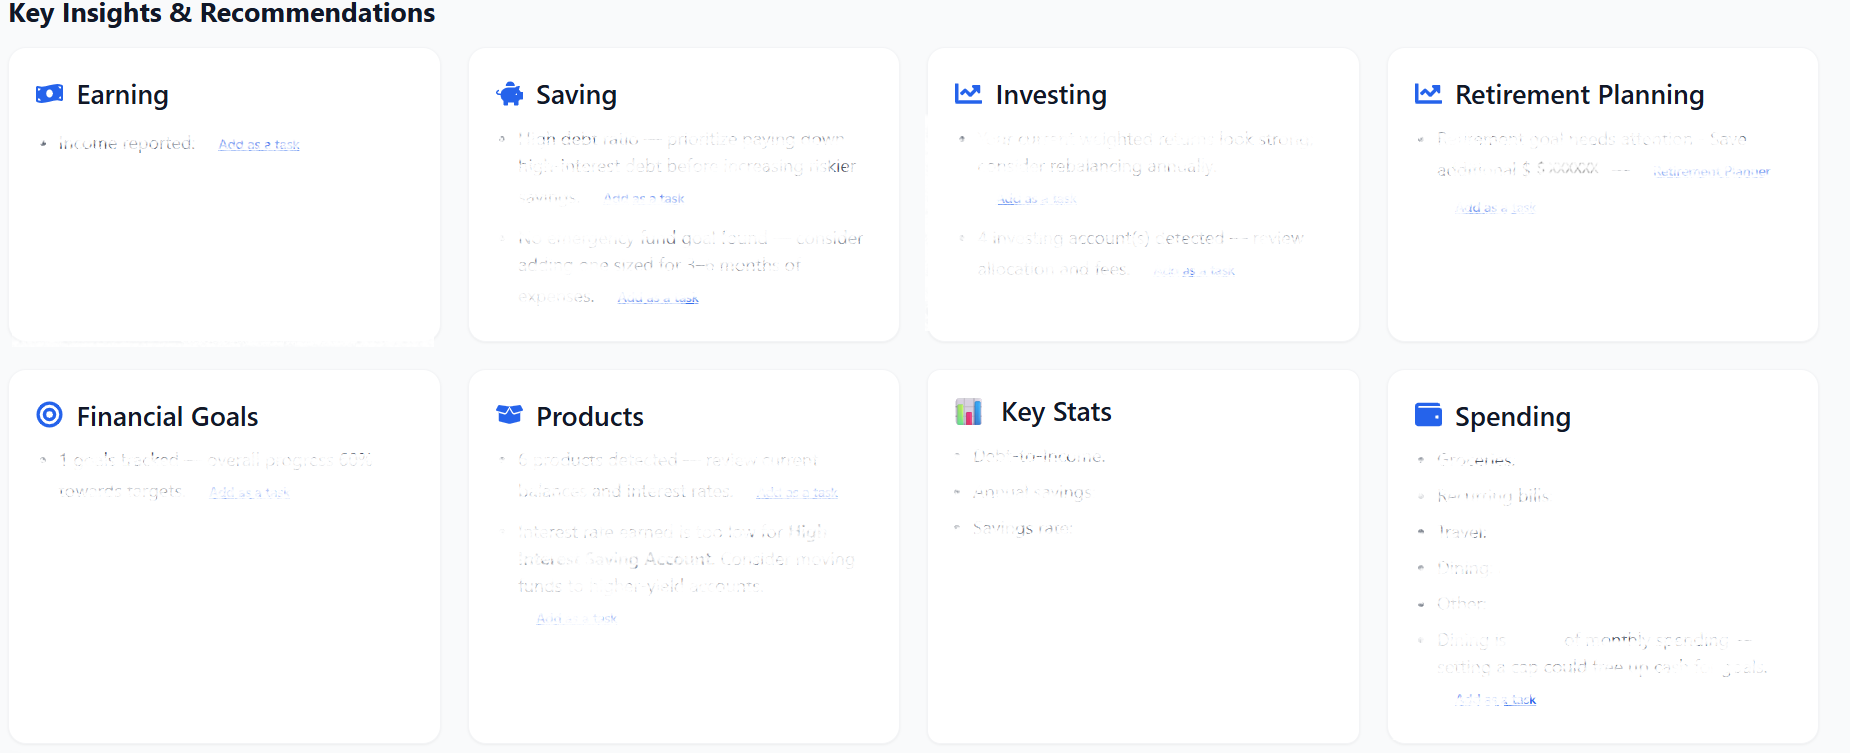Add the high-interest debt insight as a task

coord(645,197)
